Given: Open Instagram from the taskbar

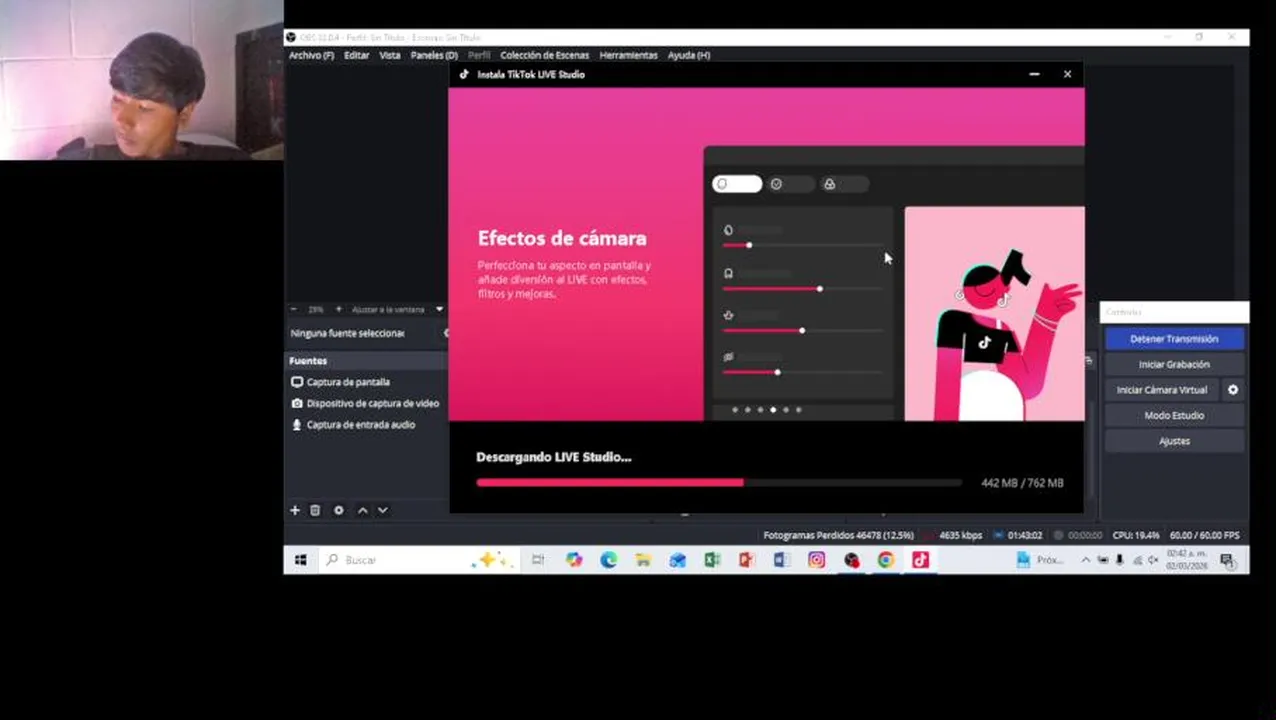Looking at the screenshot, I should click(x=817, y=560).
